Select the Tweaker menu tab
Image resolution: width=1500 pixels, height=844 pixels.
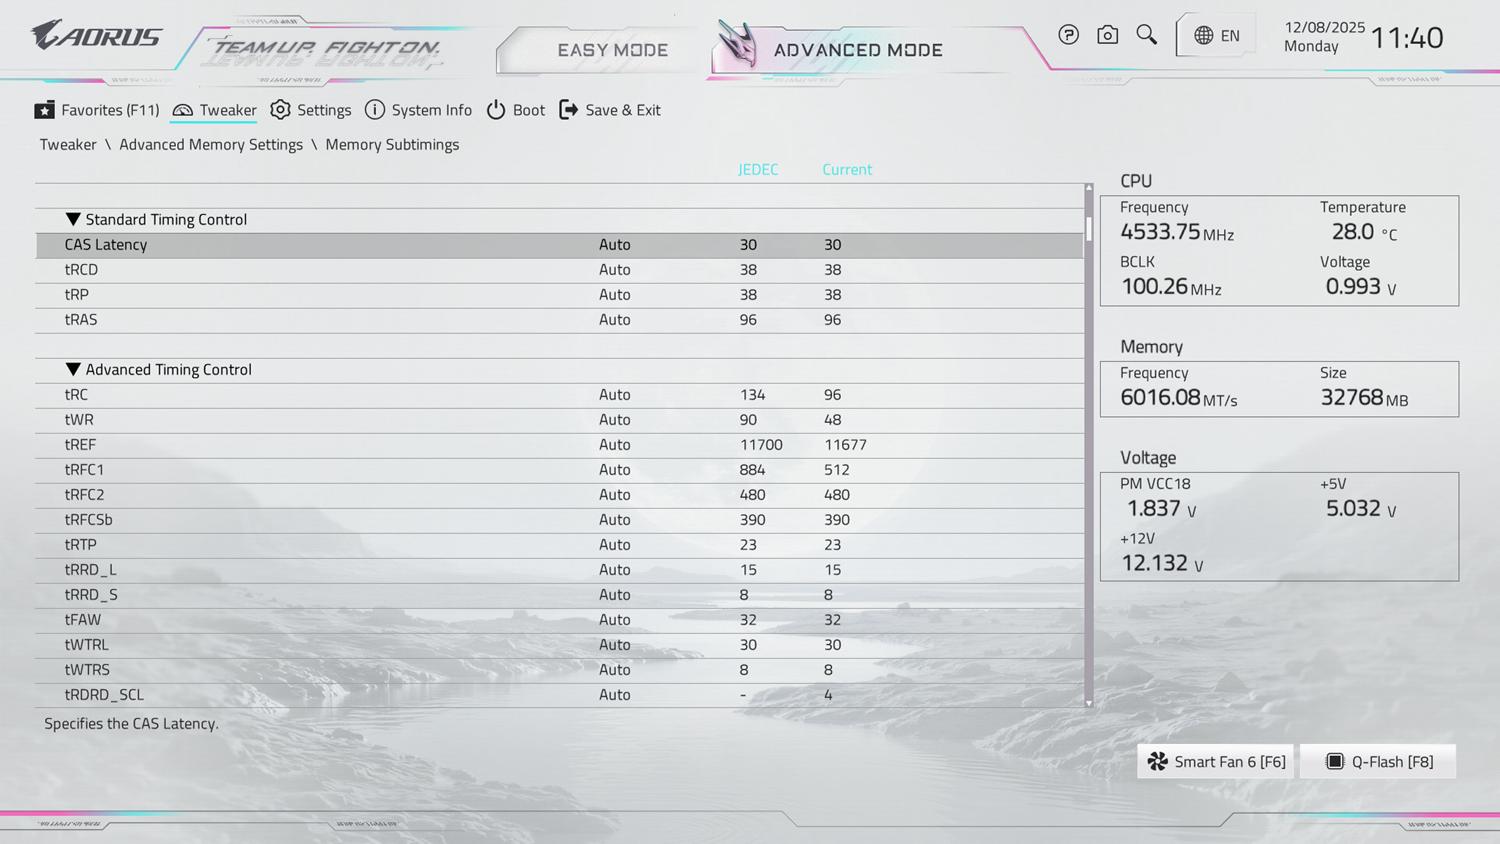click(214, 110)
